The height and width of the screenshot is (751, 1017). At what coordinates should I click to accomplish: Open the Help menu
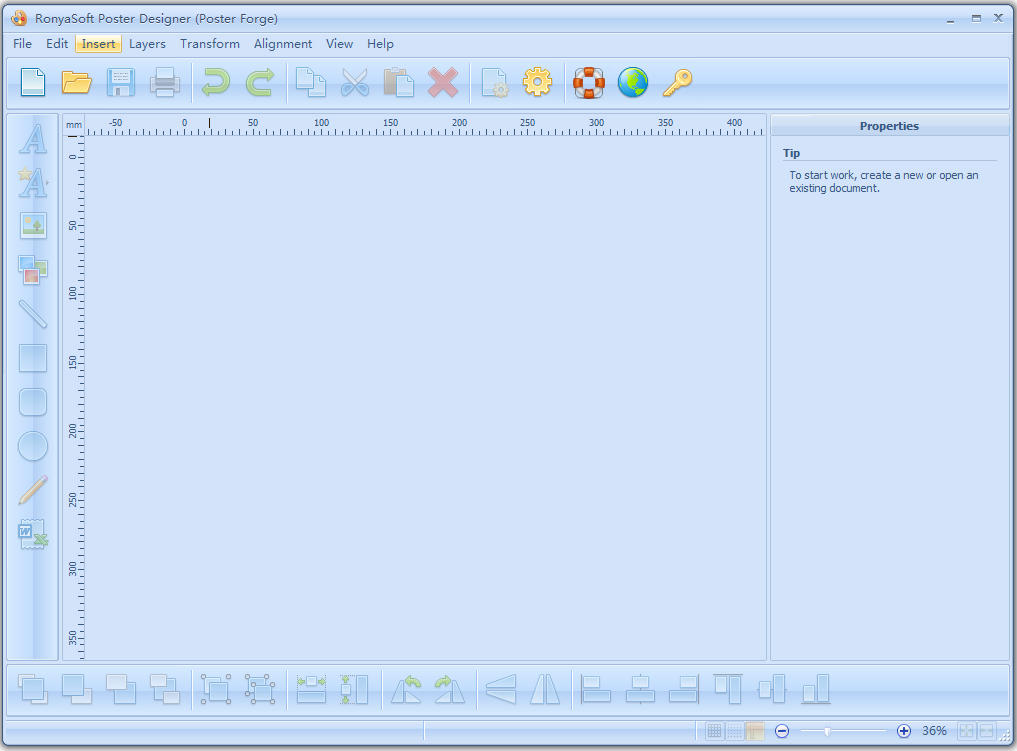[380, 43]
